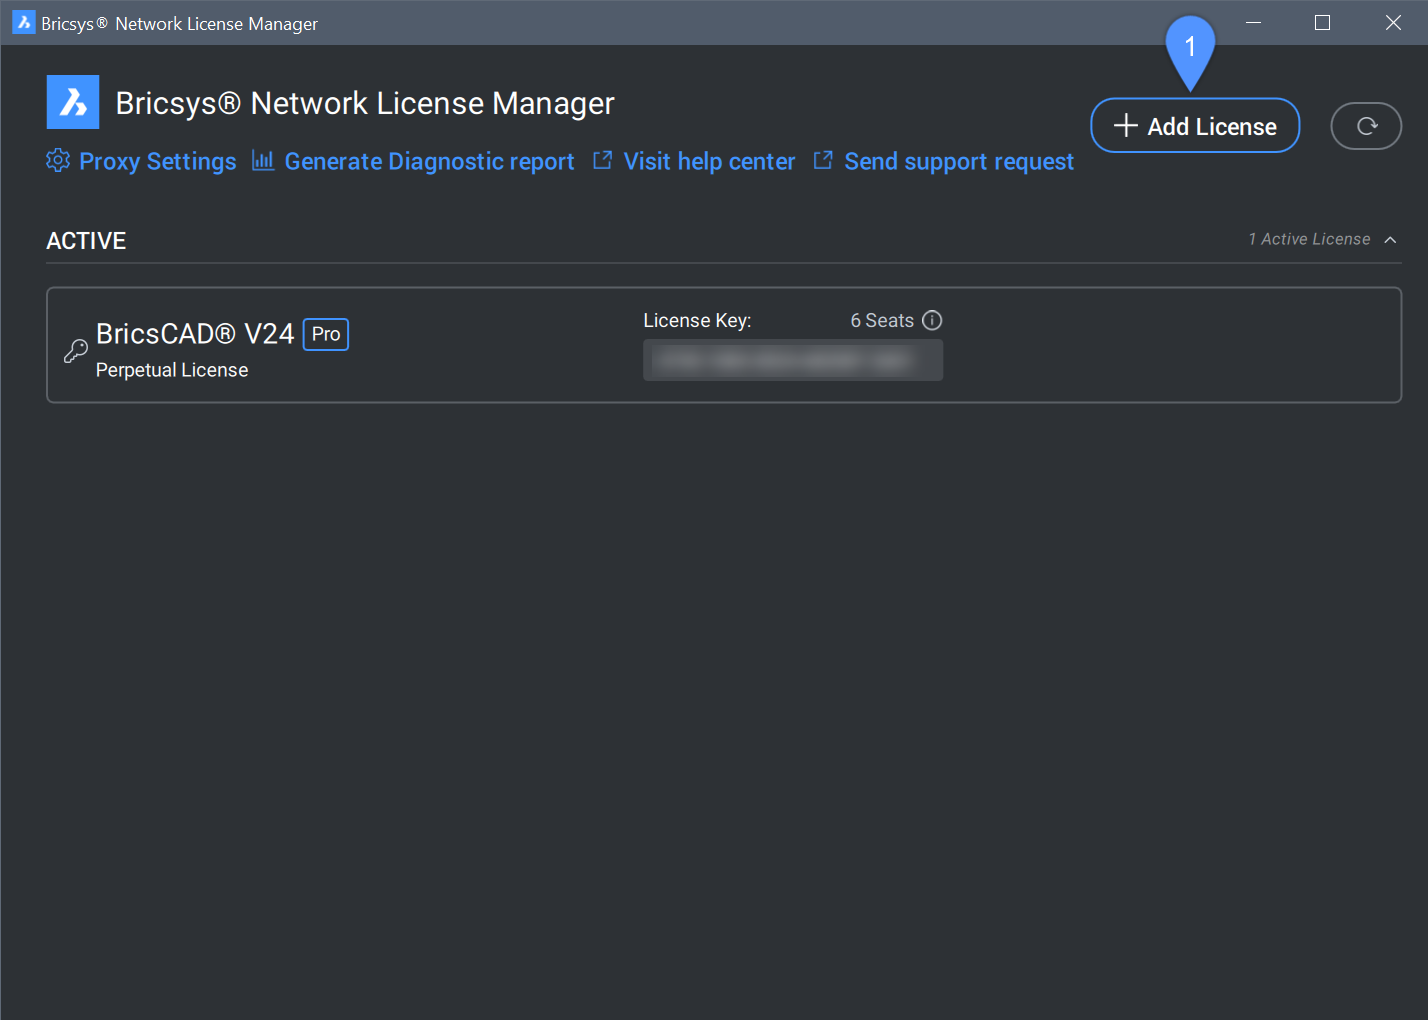Select Generate Diagnostic report
The height and width of the screenshot is (1020, 1428).
click(x=429, y=162)
